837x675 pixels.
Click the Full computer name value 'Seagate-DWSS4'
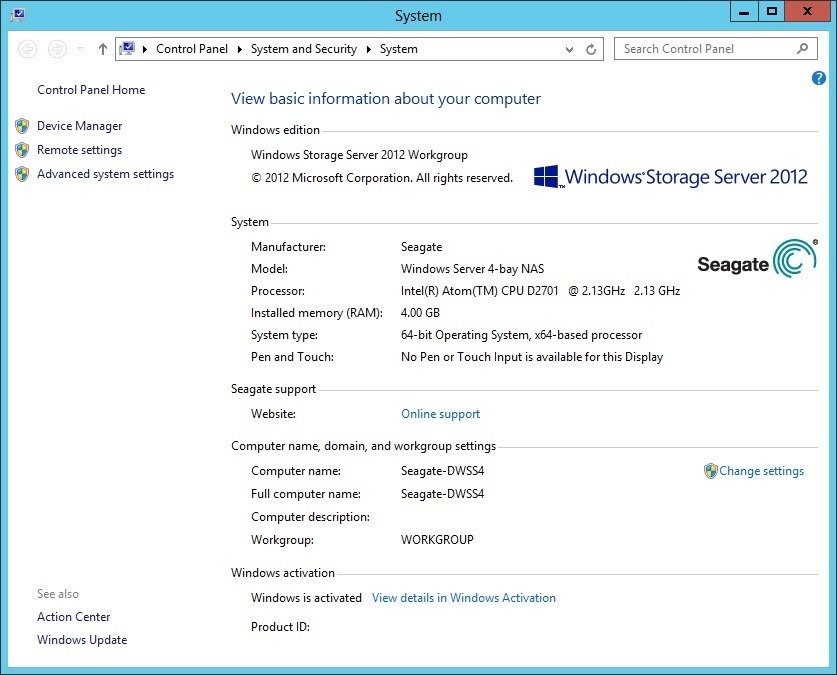tap(443, 494)
